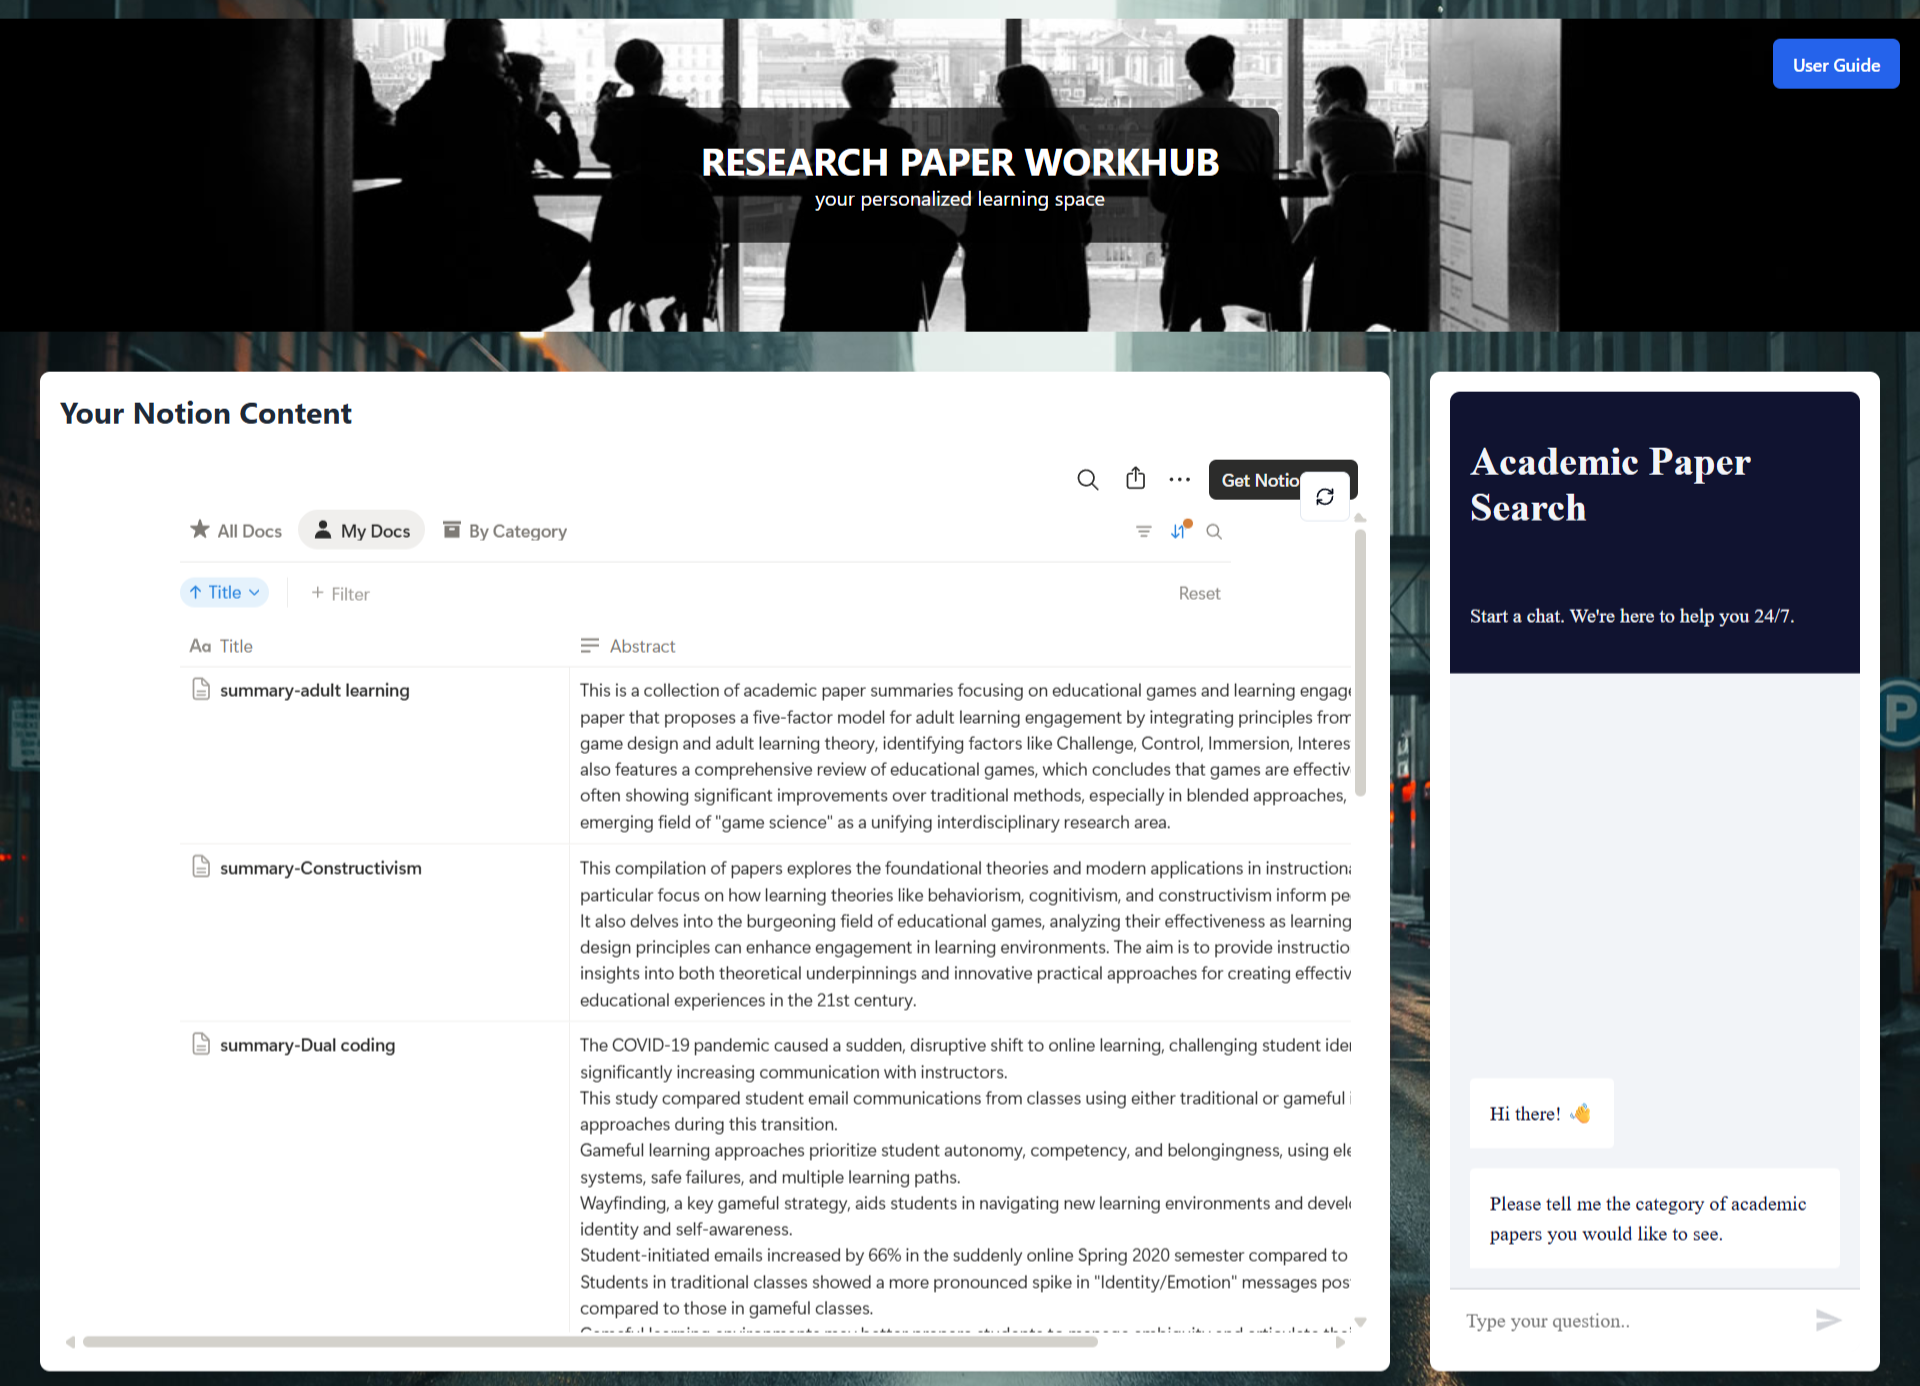Viewport: 1920px width, 1386px height.
Task: Click the Get Notion button
Action: coord(1258,480)
